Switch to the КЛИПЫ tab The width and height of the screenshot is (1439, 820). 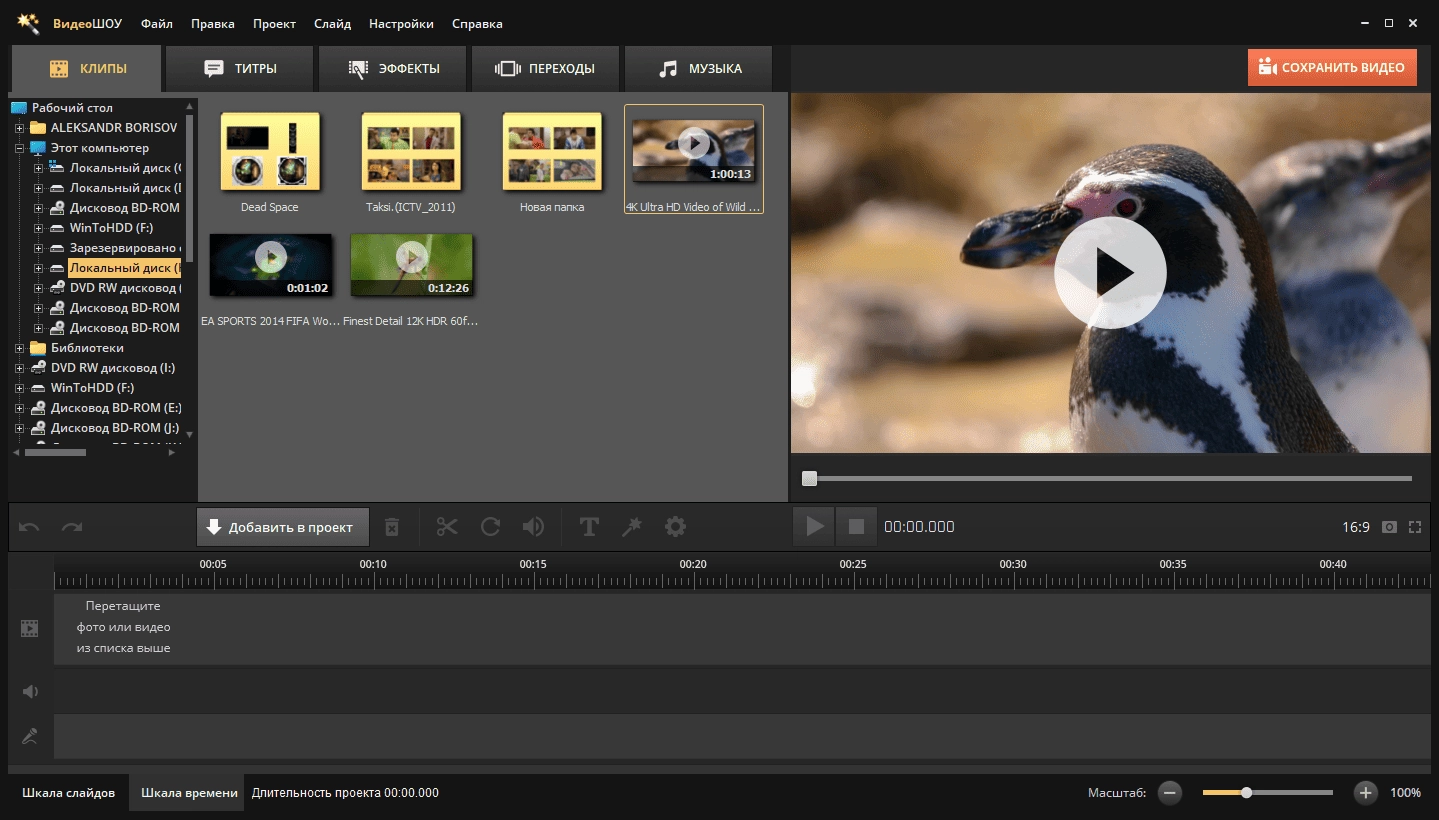tap(86, 69)
